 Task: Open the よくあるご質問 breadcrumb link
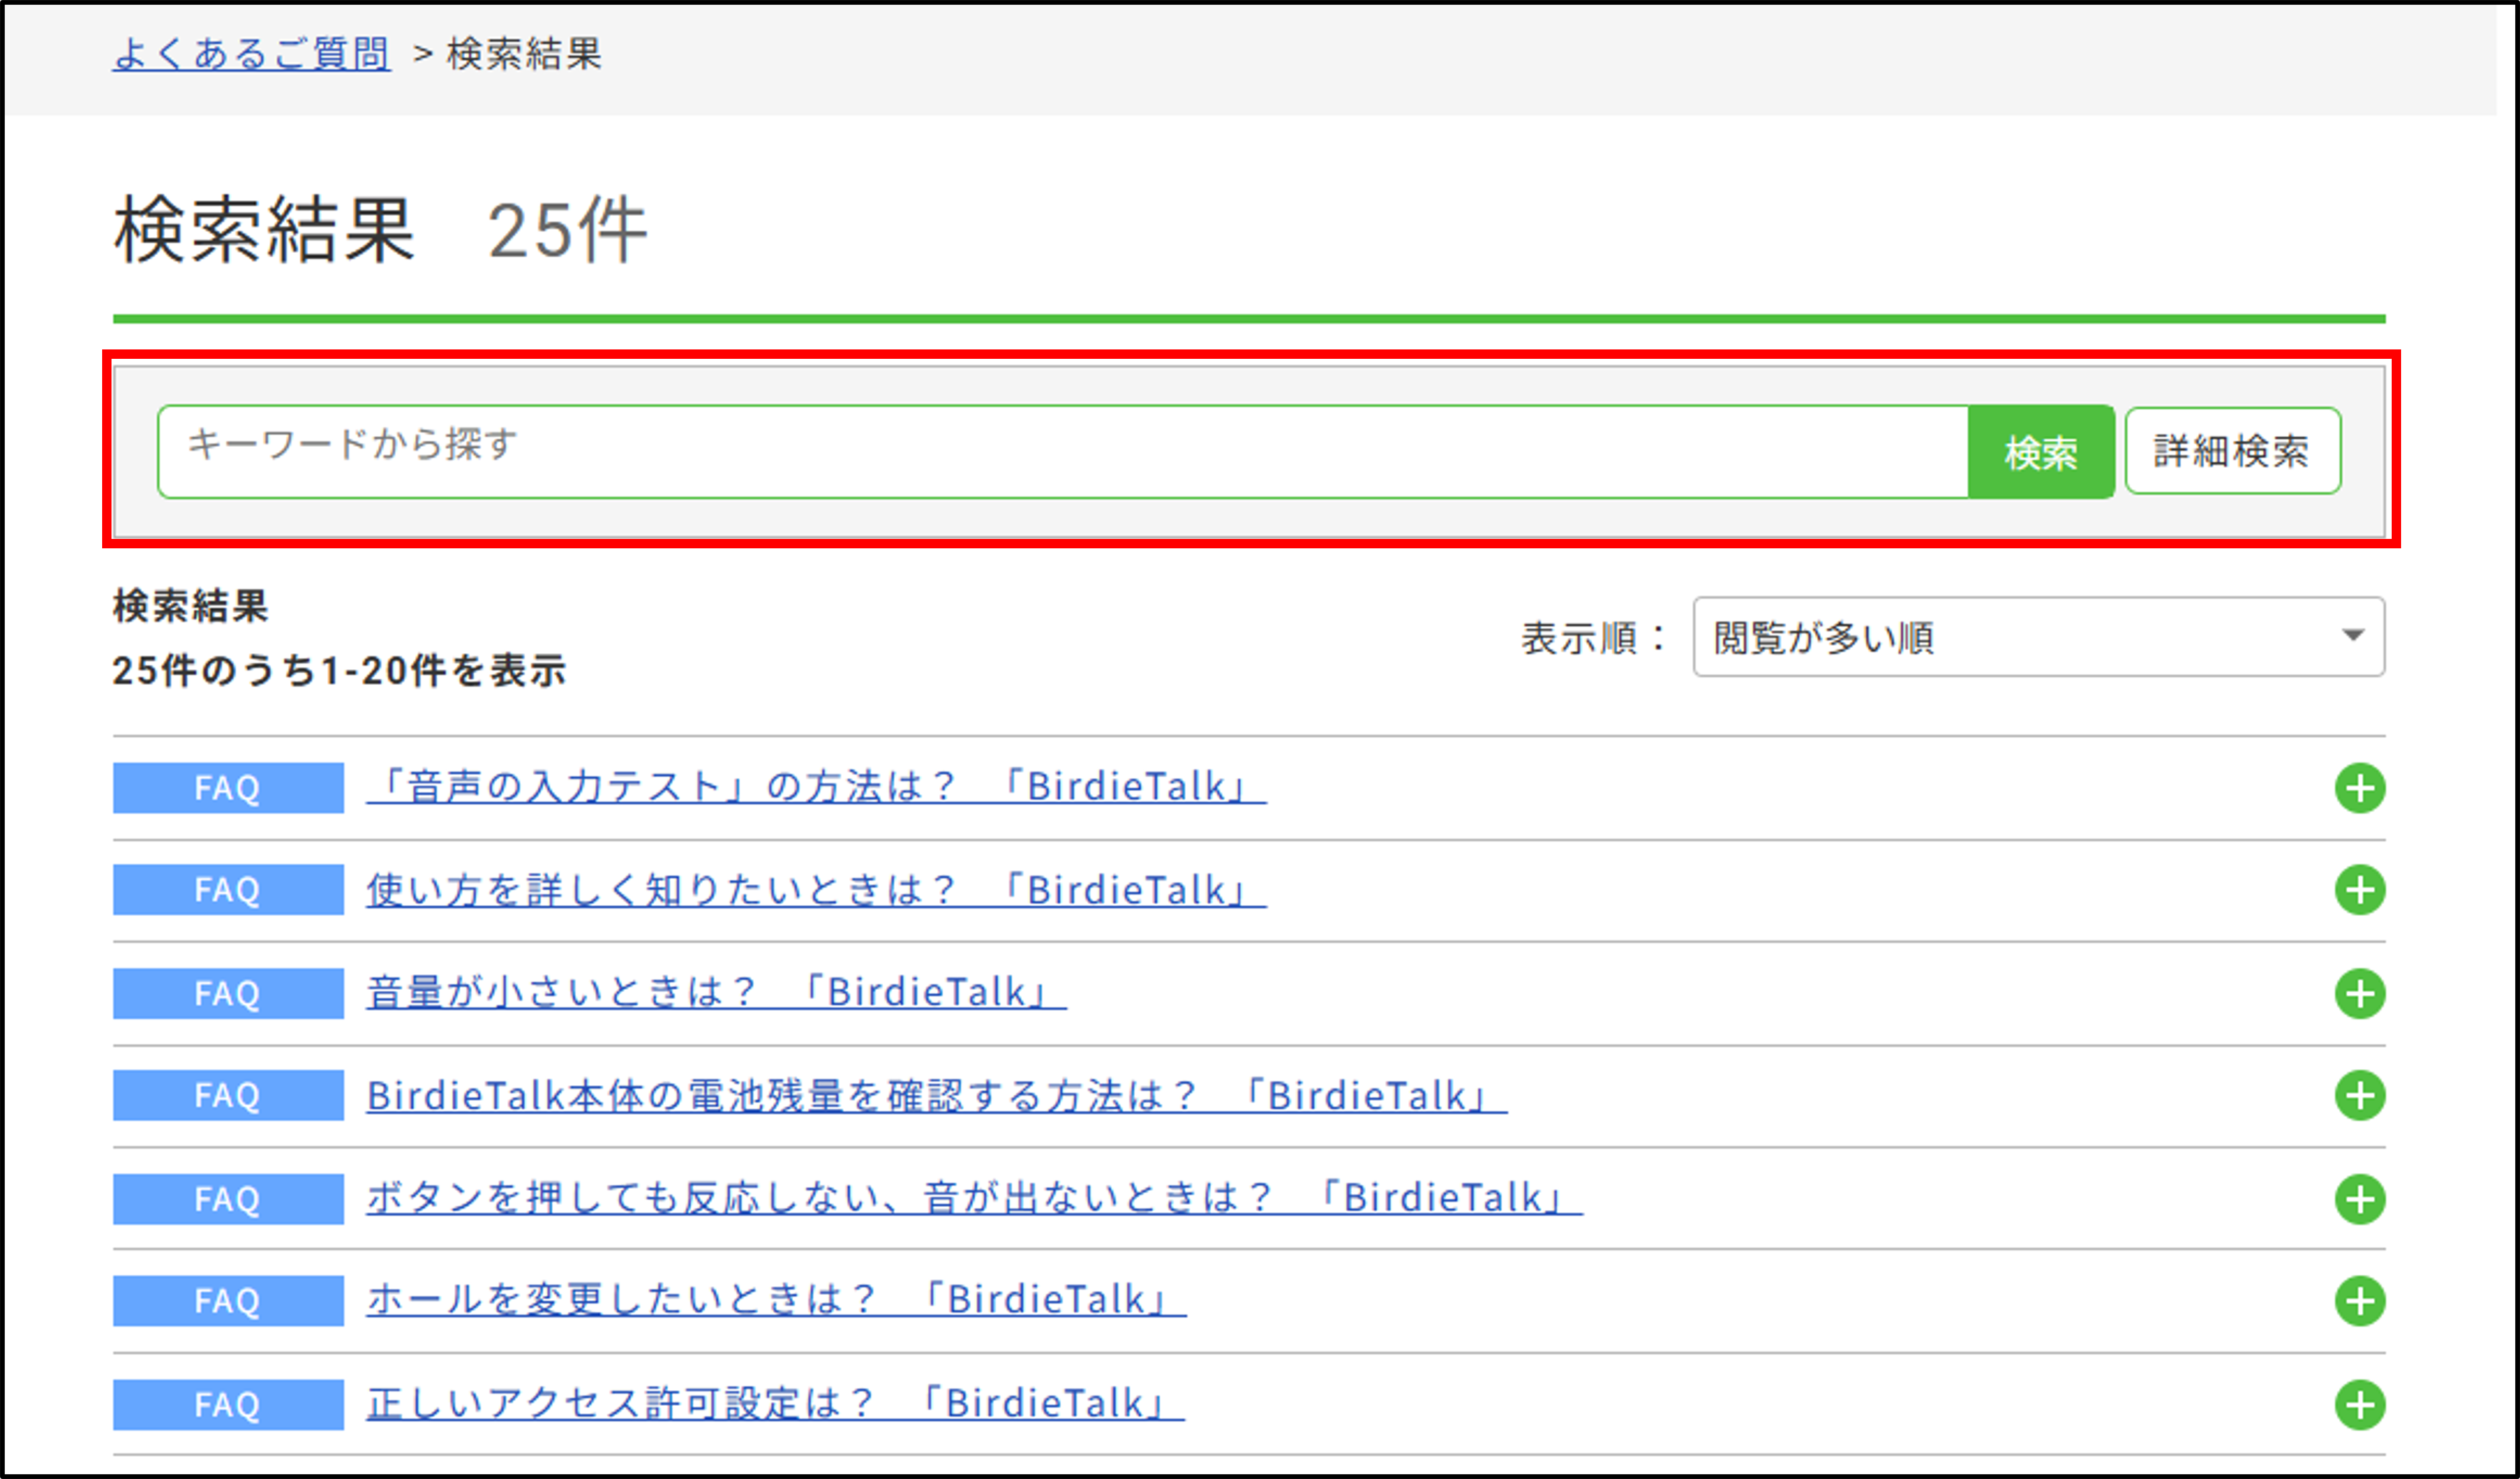pyautogui.click(x=251, y=53)
